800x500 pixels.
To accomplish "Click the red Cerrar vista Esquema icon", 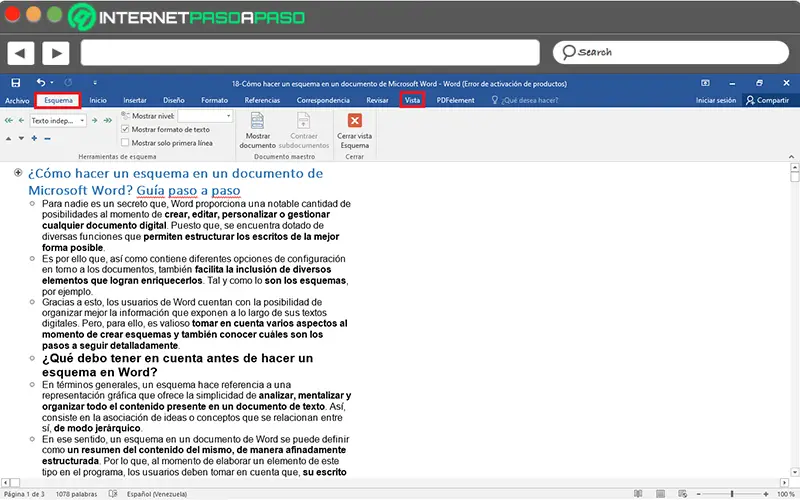I will (x=355, y=120).
